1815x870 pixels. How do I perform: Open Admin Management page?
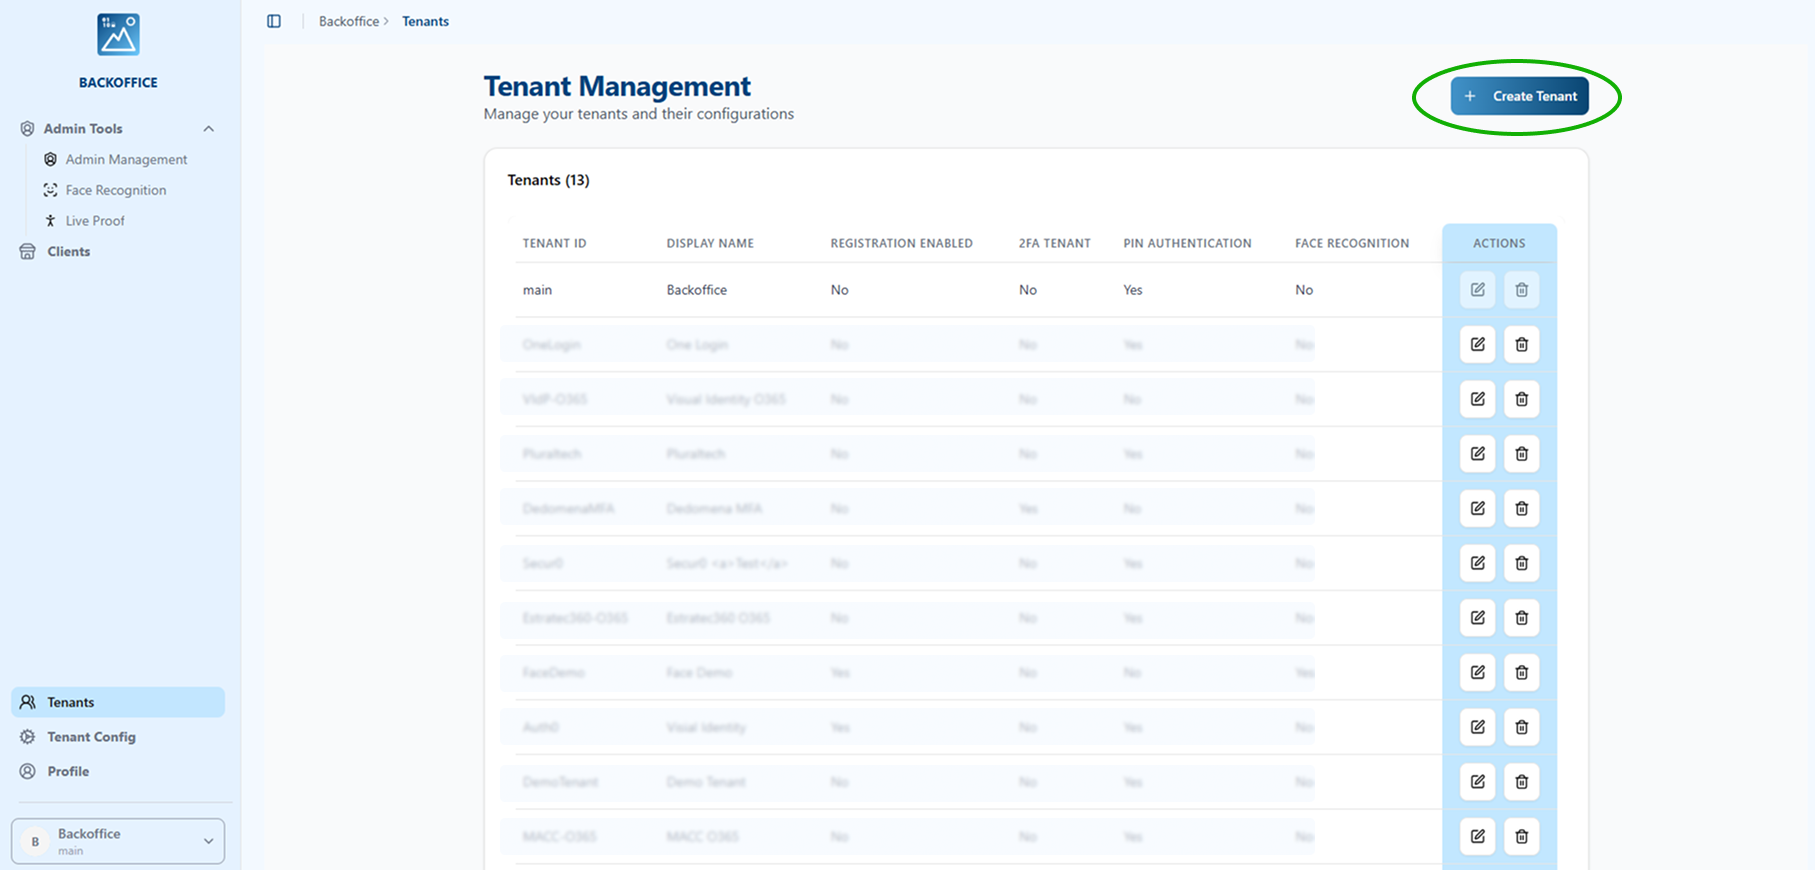pos(126,160)
